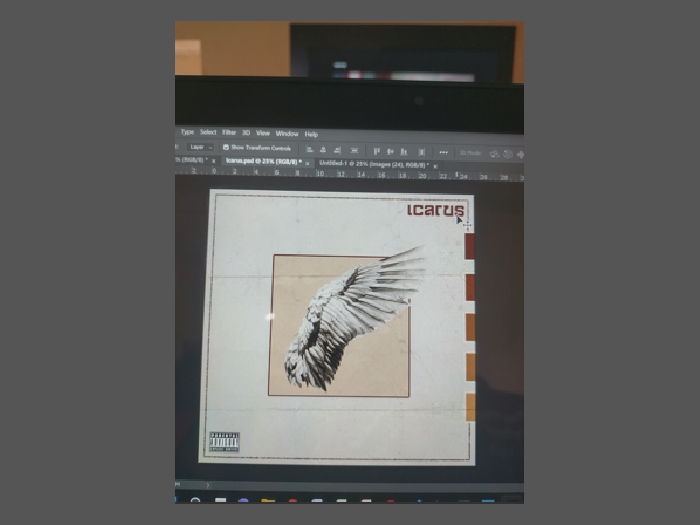Viewport: 700px width, 525px height.
Task: Switch to the Untitled-1 document tab
Action: [374, 164]
